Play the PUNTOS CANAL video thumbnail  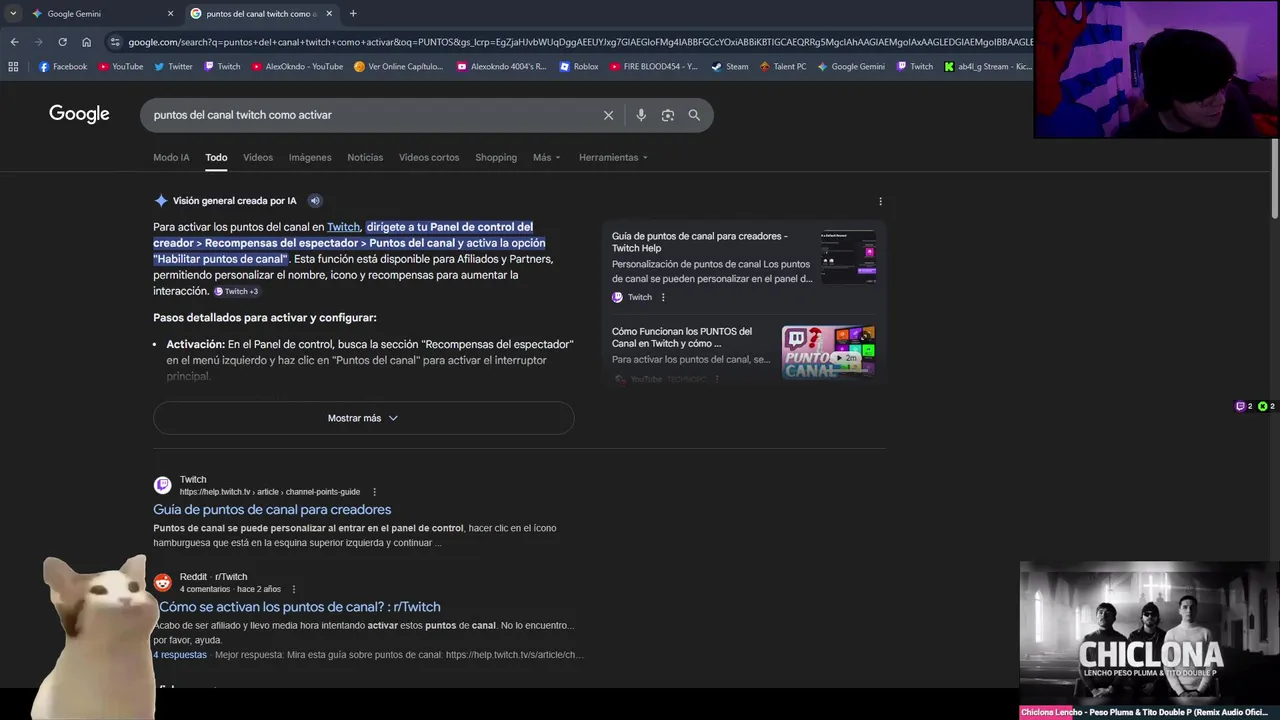(828, 352)
